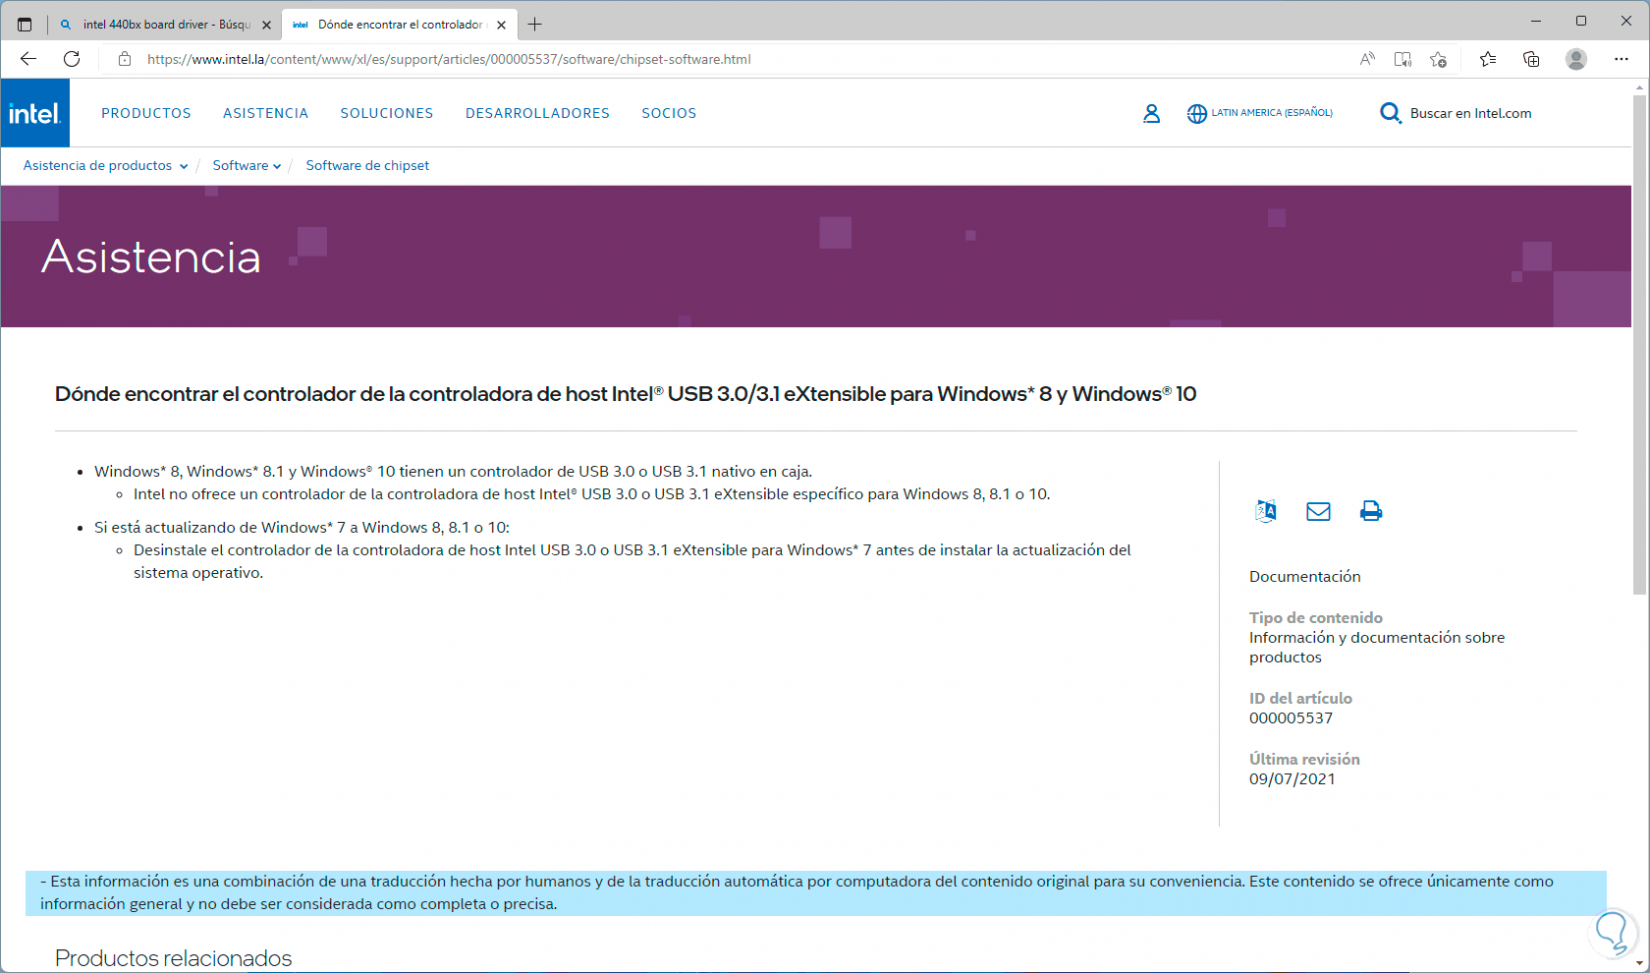Click the Intel logo home icon
This screenshot has height=973, width=1650.
click(x=35, y=113)
